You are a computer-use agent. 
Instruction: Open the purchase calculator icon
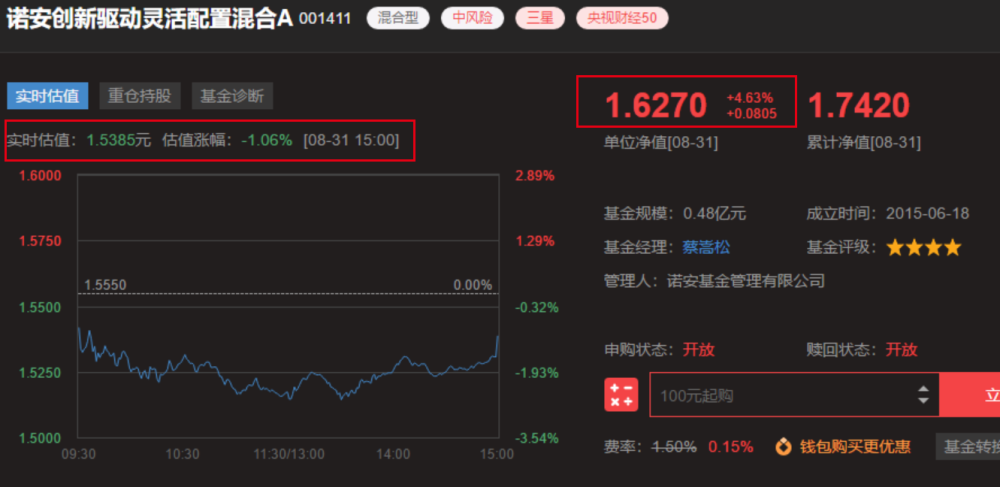point(621,395)
